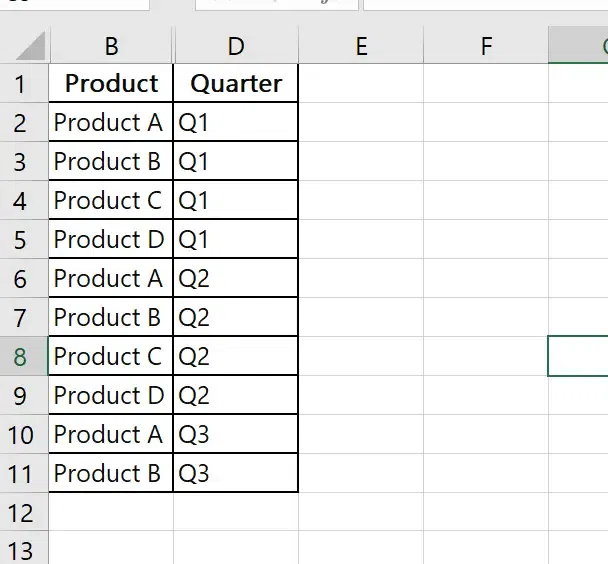Select the Q2 cell in row 6

tap(235, 279)
